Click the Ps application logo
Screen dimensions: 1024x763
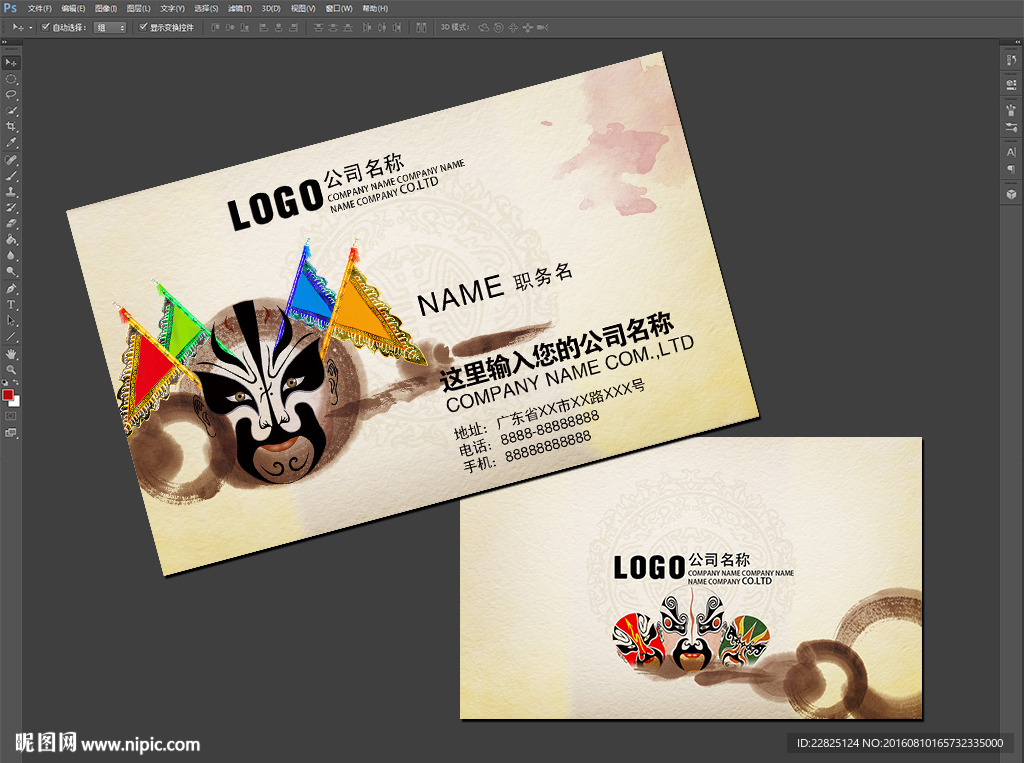click(10, 8)
